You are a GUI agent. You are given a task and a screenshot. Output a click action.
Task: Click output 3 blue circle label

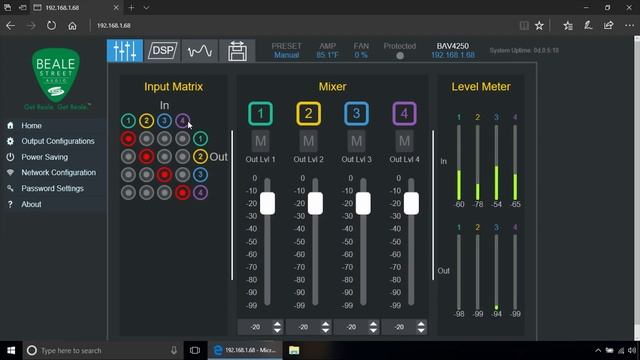click(x=200, y=175)
